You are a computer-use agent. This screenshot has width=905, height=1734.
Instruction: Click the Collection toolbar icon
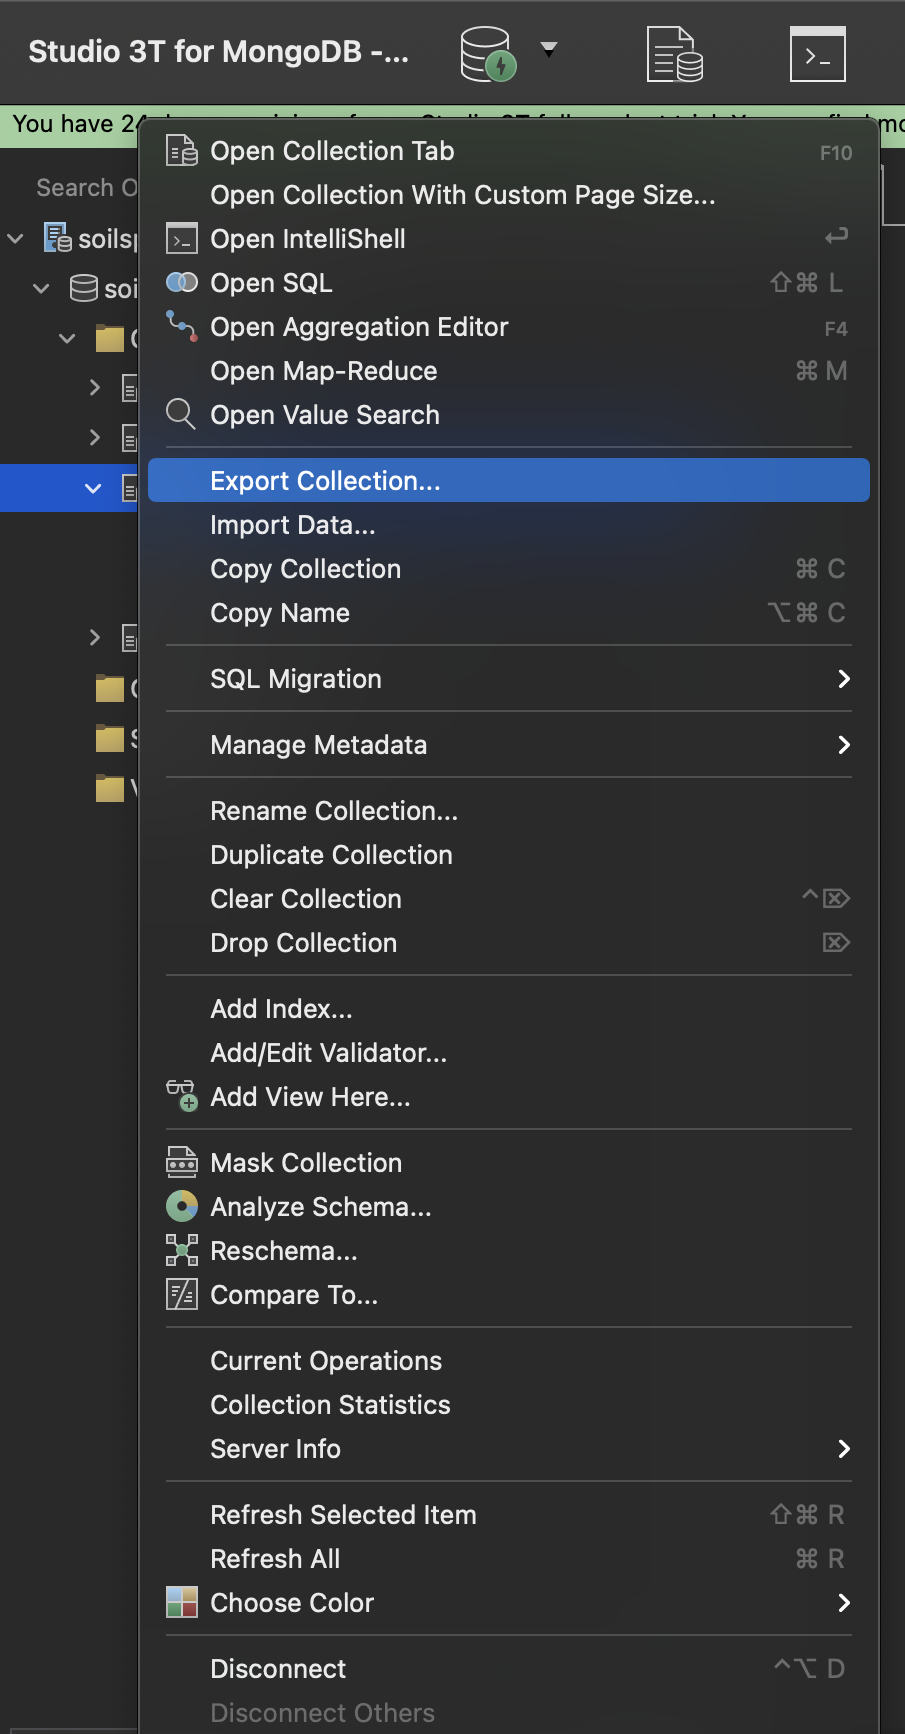pos(674,54)
